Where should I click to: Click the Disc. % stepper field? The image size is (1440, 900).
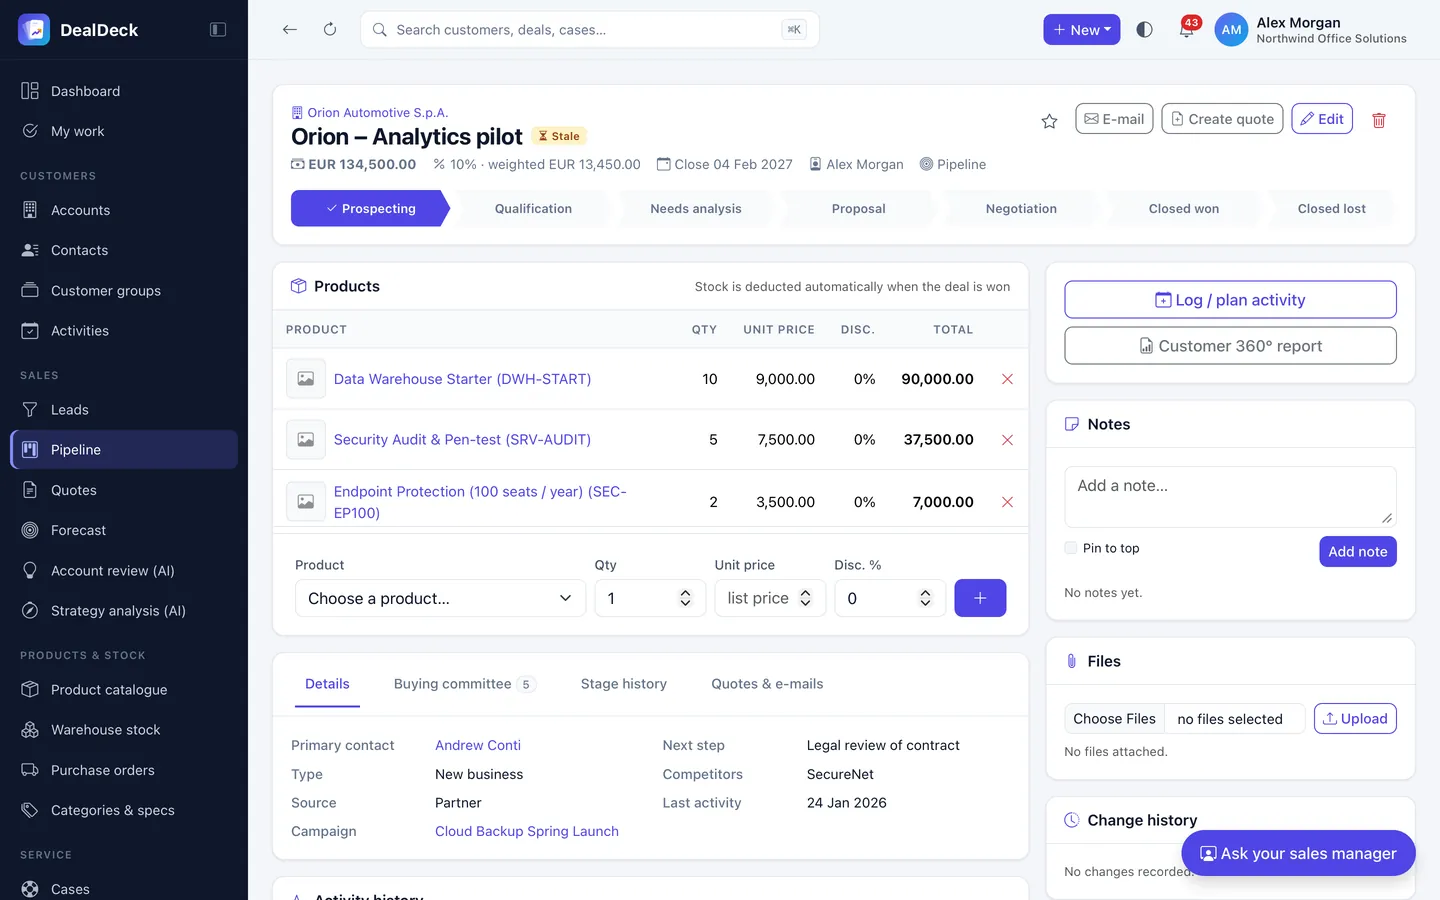pos(890,598)
